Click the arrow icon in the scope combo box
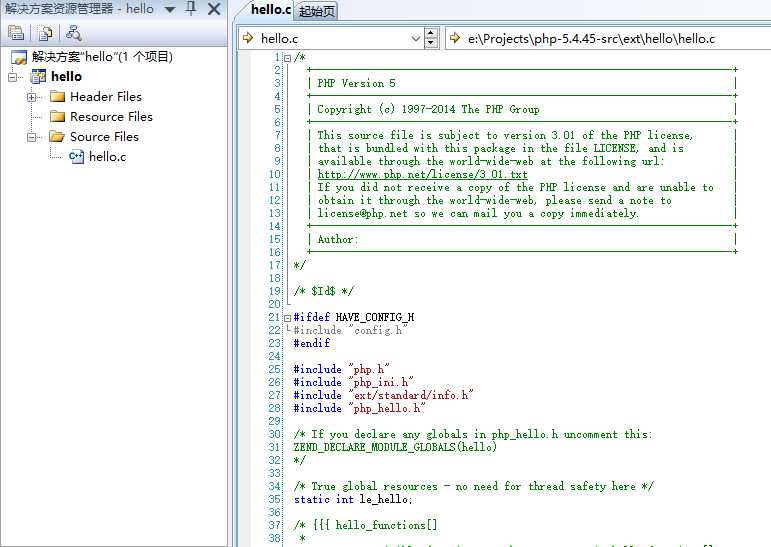Image resolution: width=771 pixels, height=547 pixels. pyautogui.click(x=248, y=38)
